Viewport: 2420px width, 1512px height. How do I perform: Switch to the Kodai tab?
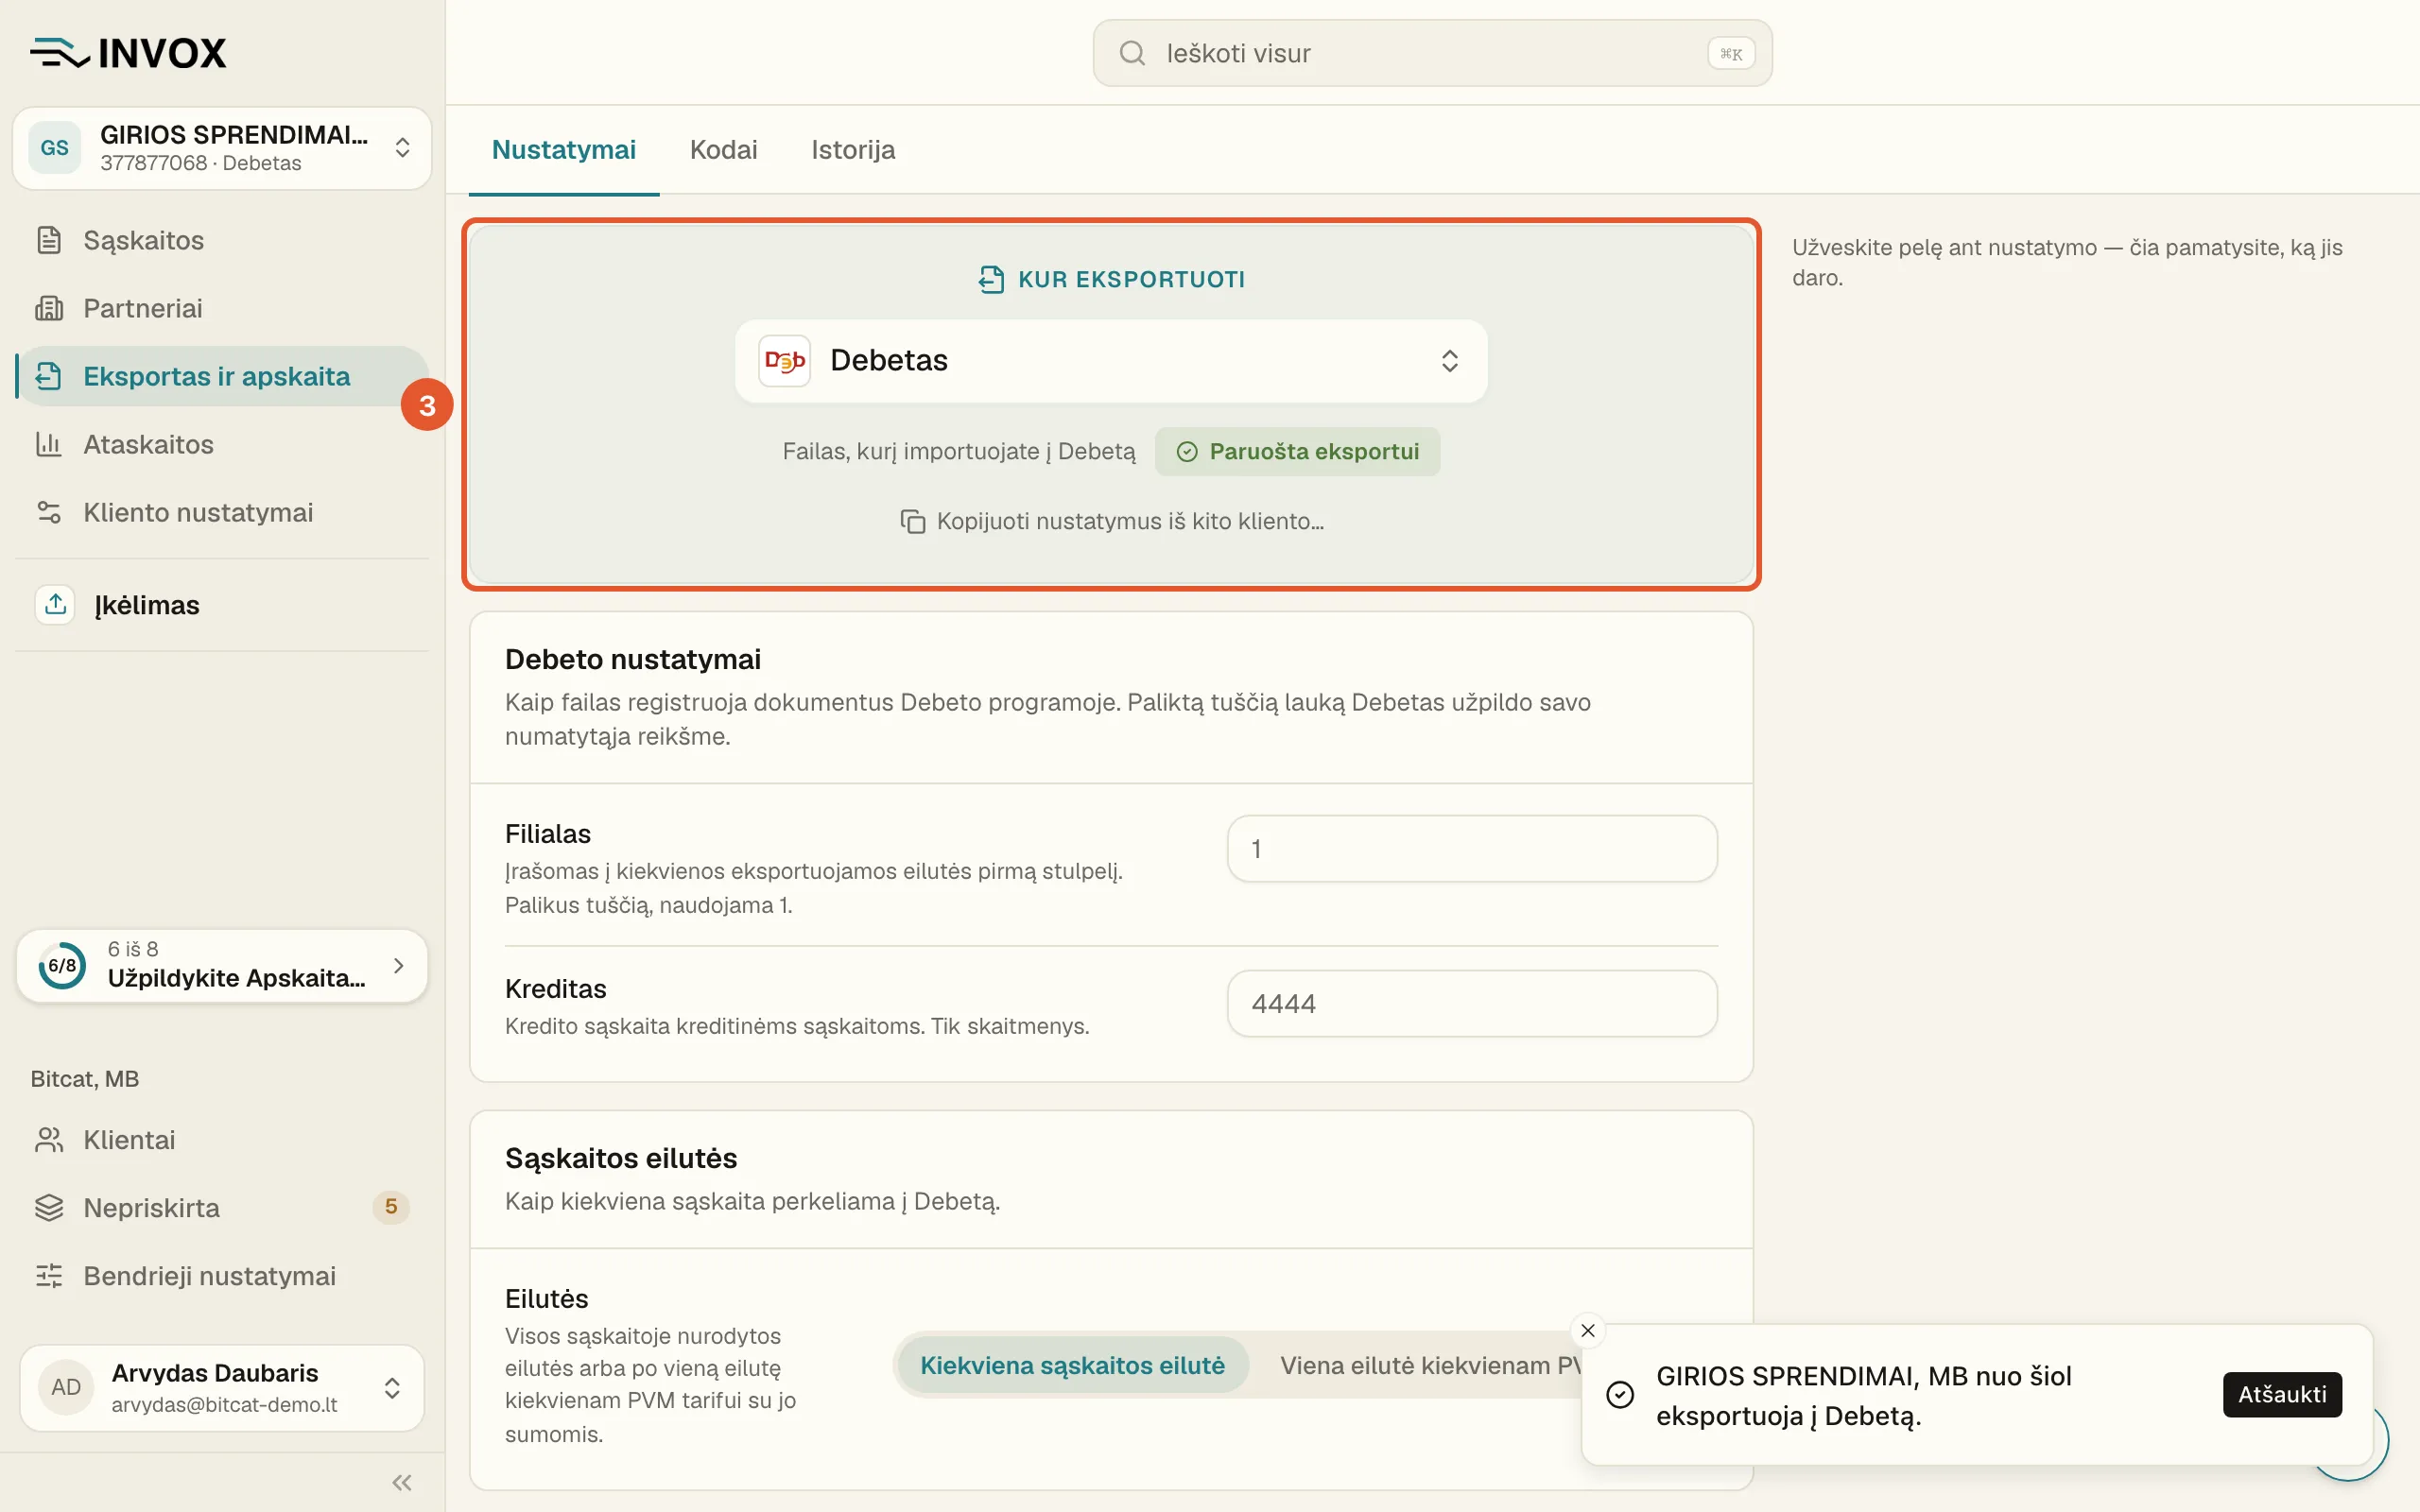click(x=723, y=150)
